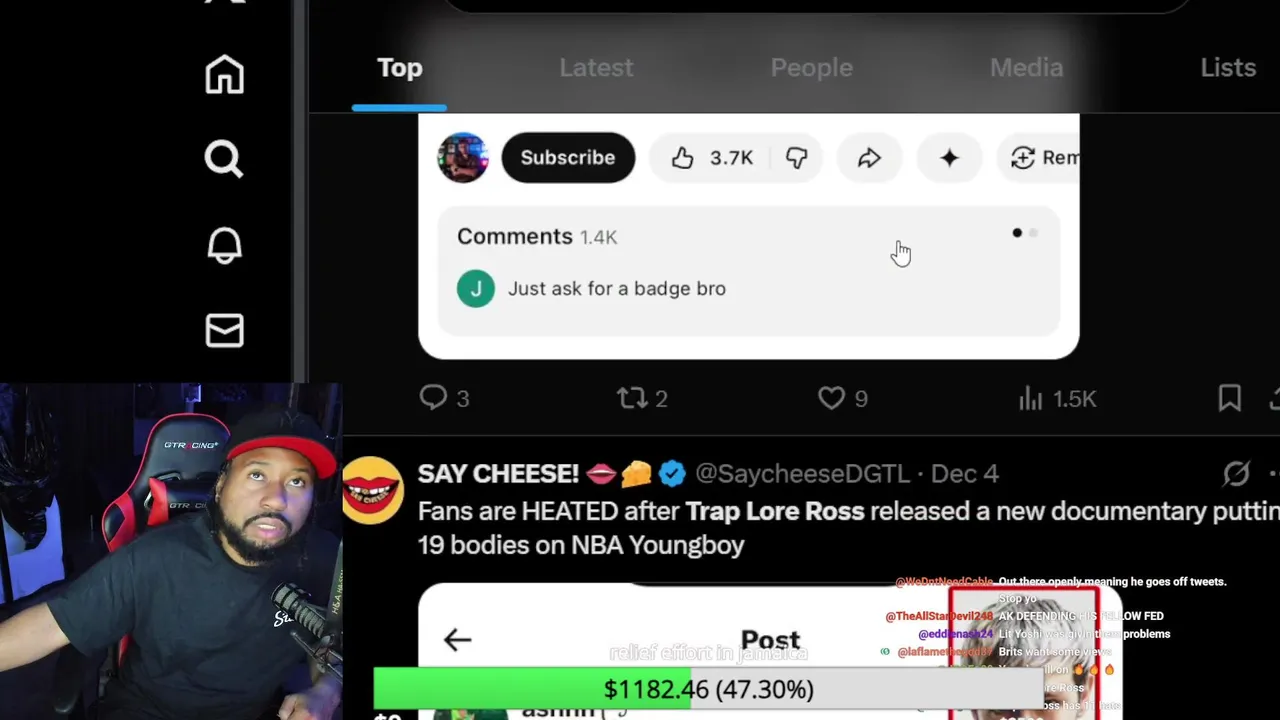
Task: Select the Media tab
Action: click(1026, 68)
